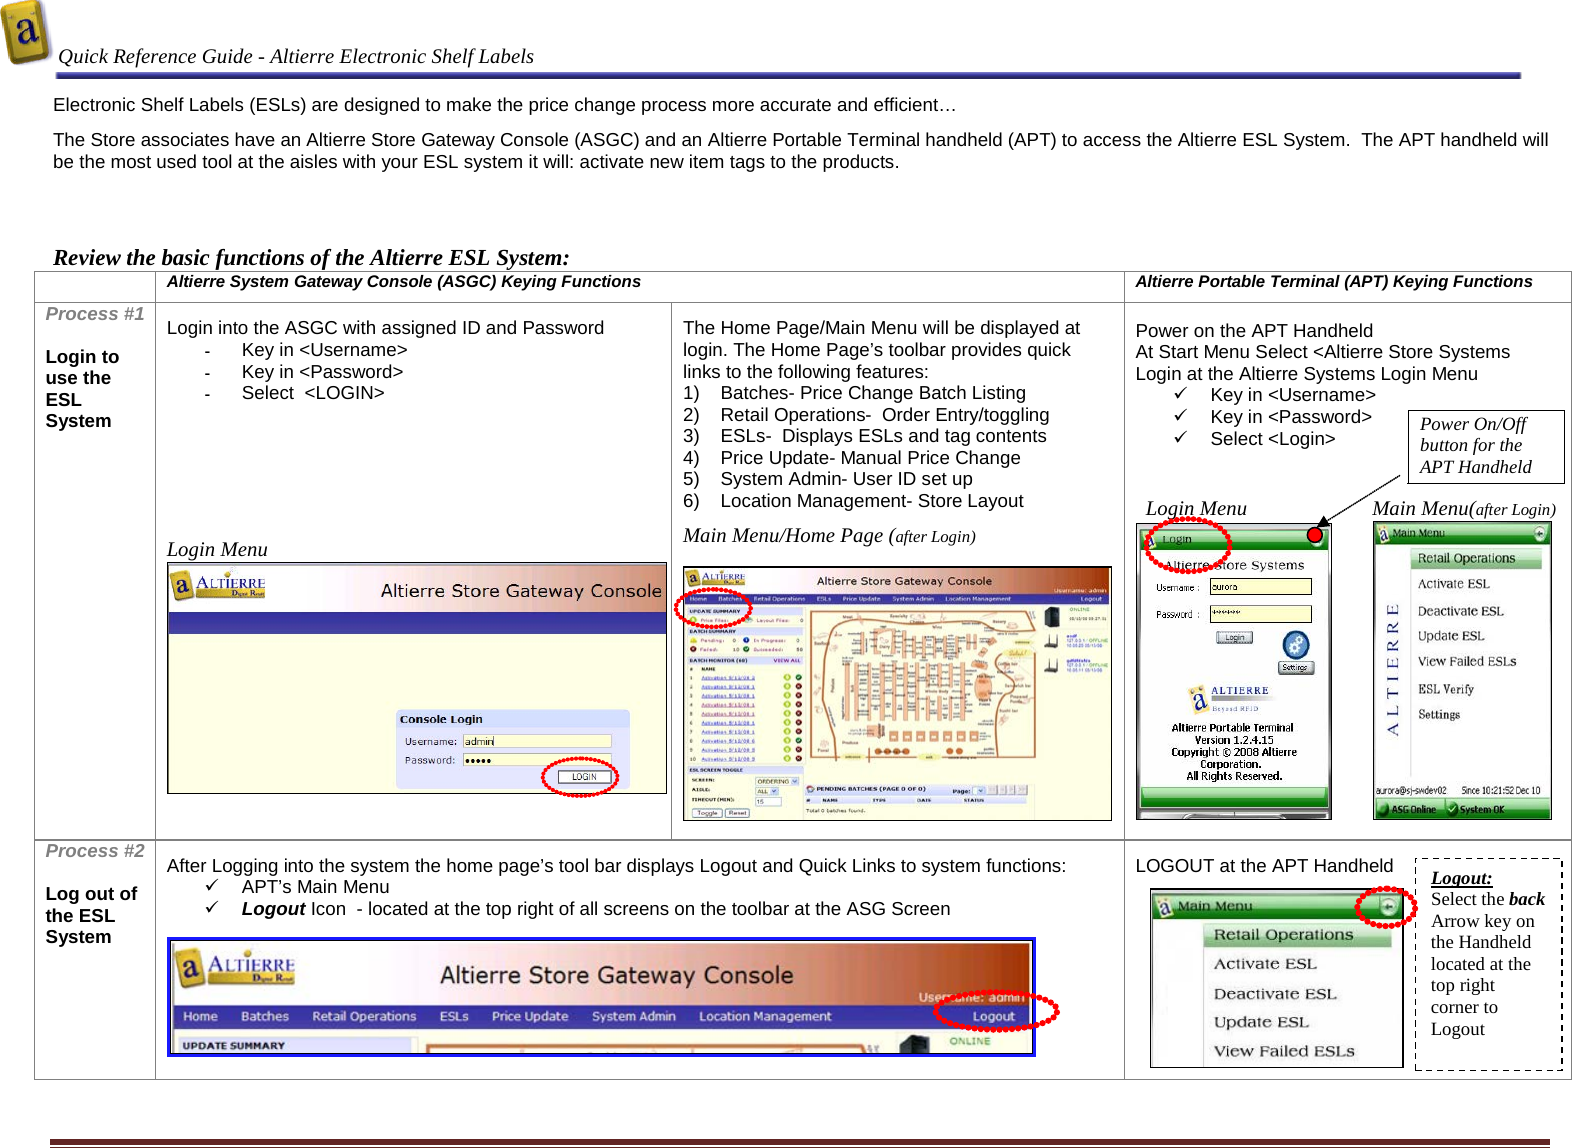
Task: Click the red failed icon on Batch Monitor row 10
Action: coord(799,758)
